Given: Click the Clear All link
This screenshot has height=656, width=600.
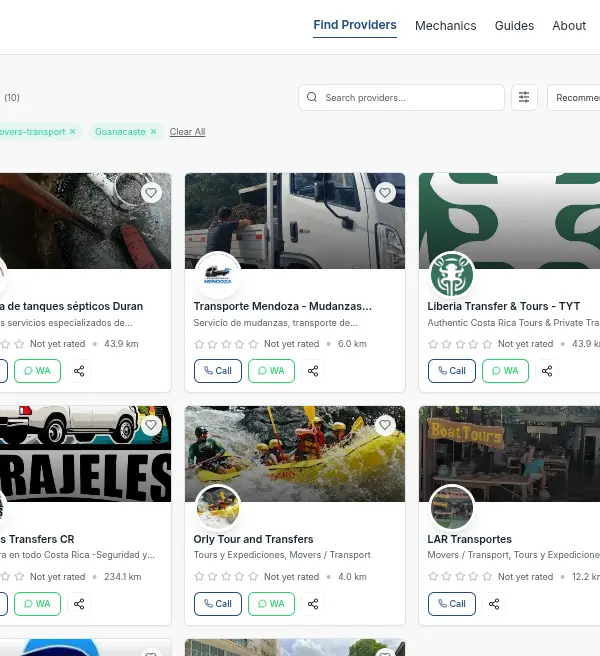Looking at the screenshot, I should pyautogui.click(x=187, y=132).
